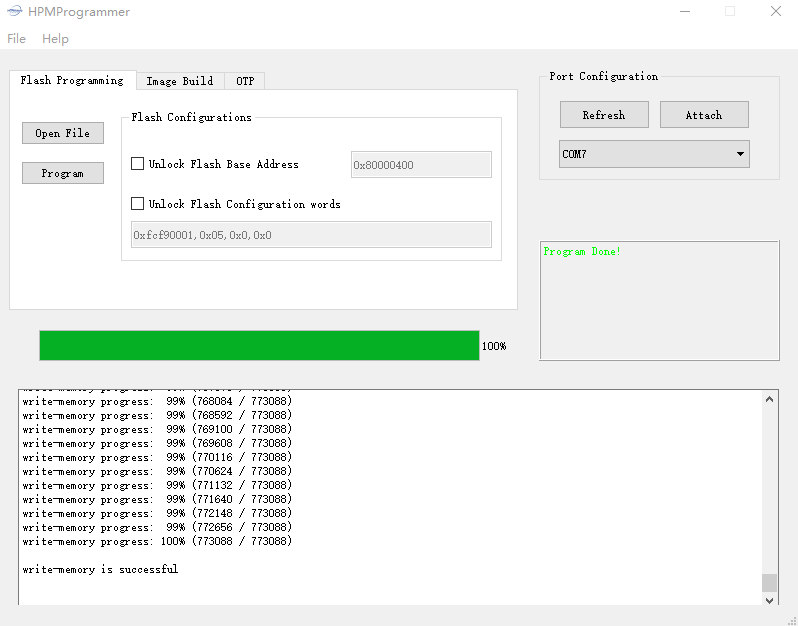Open the Help menu
798x626 pixels.
click(55, 39)
